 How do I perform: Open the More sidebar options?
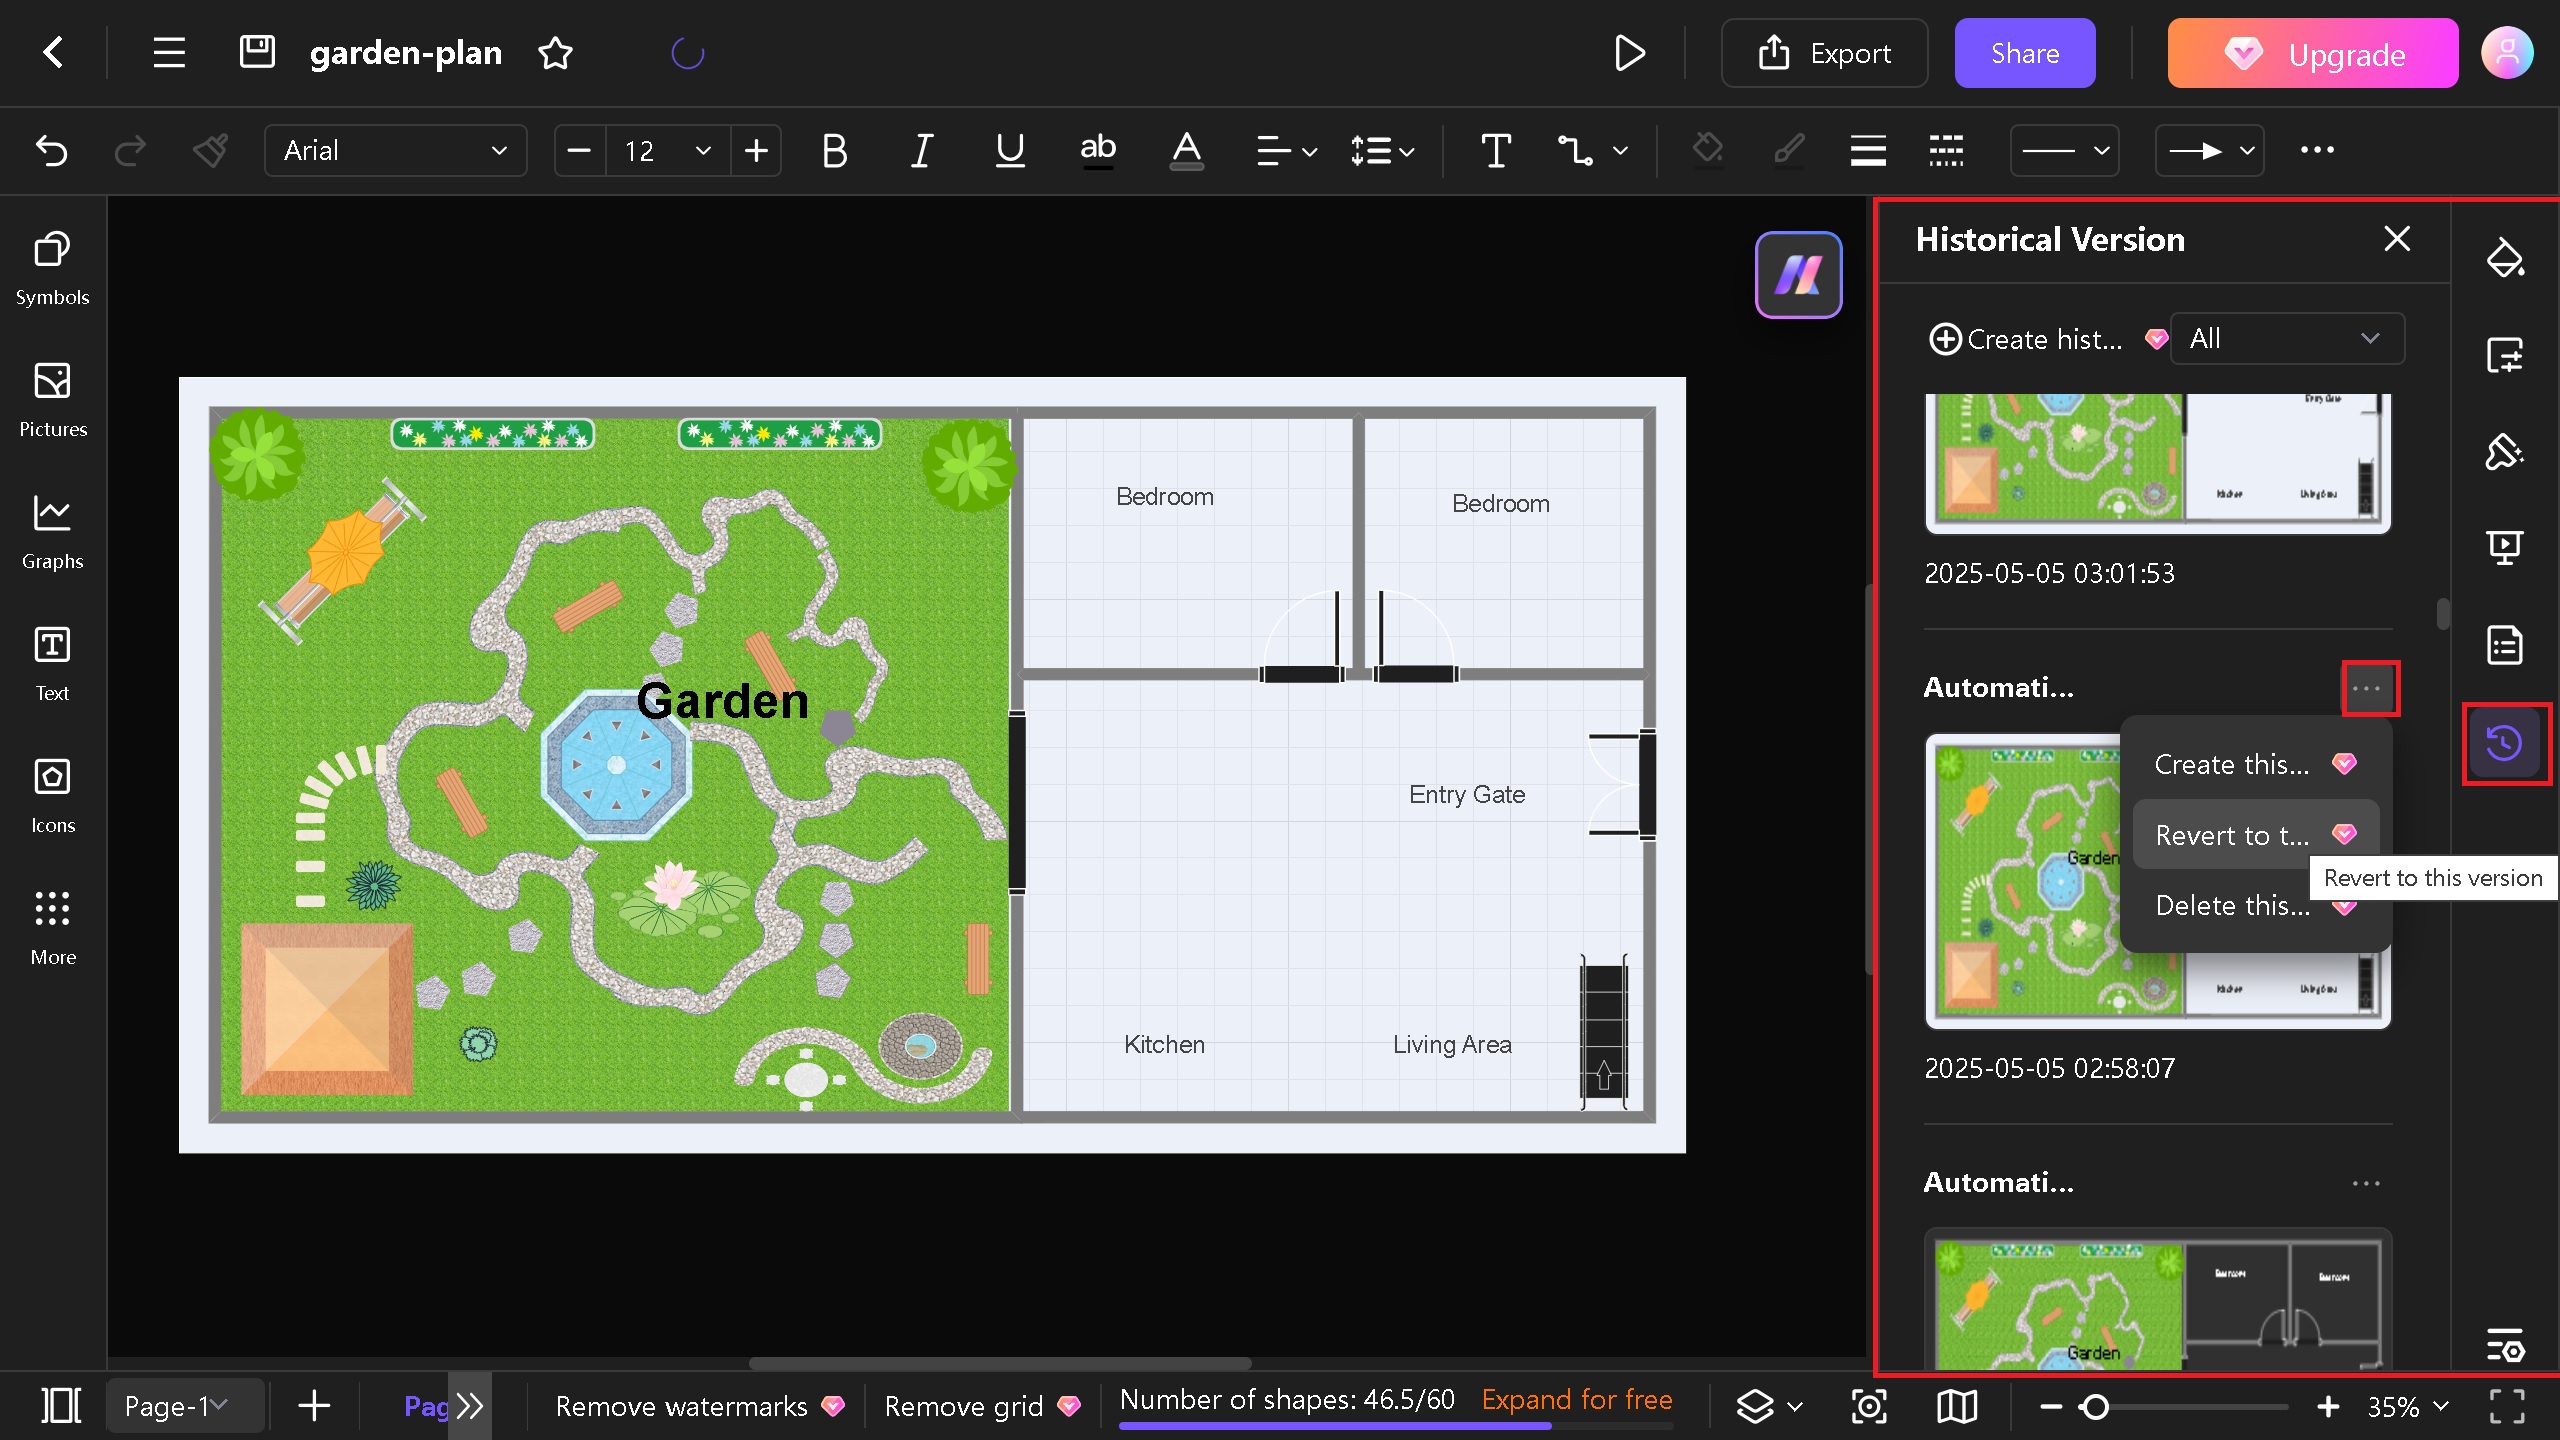click(53, 928)
